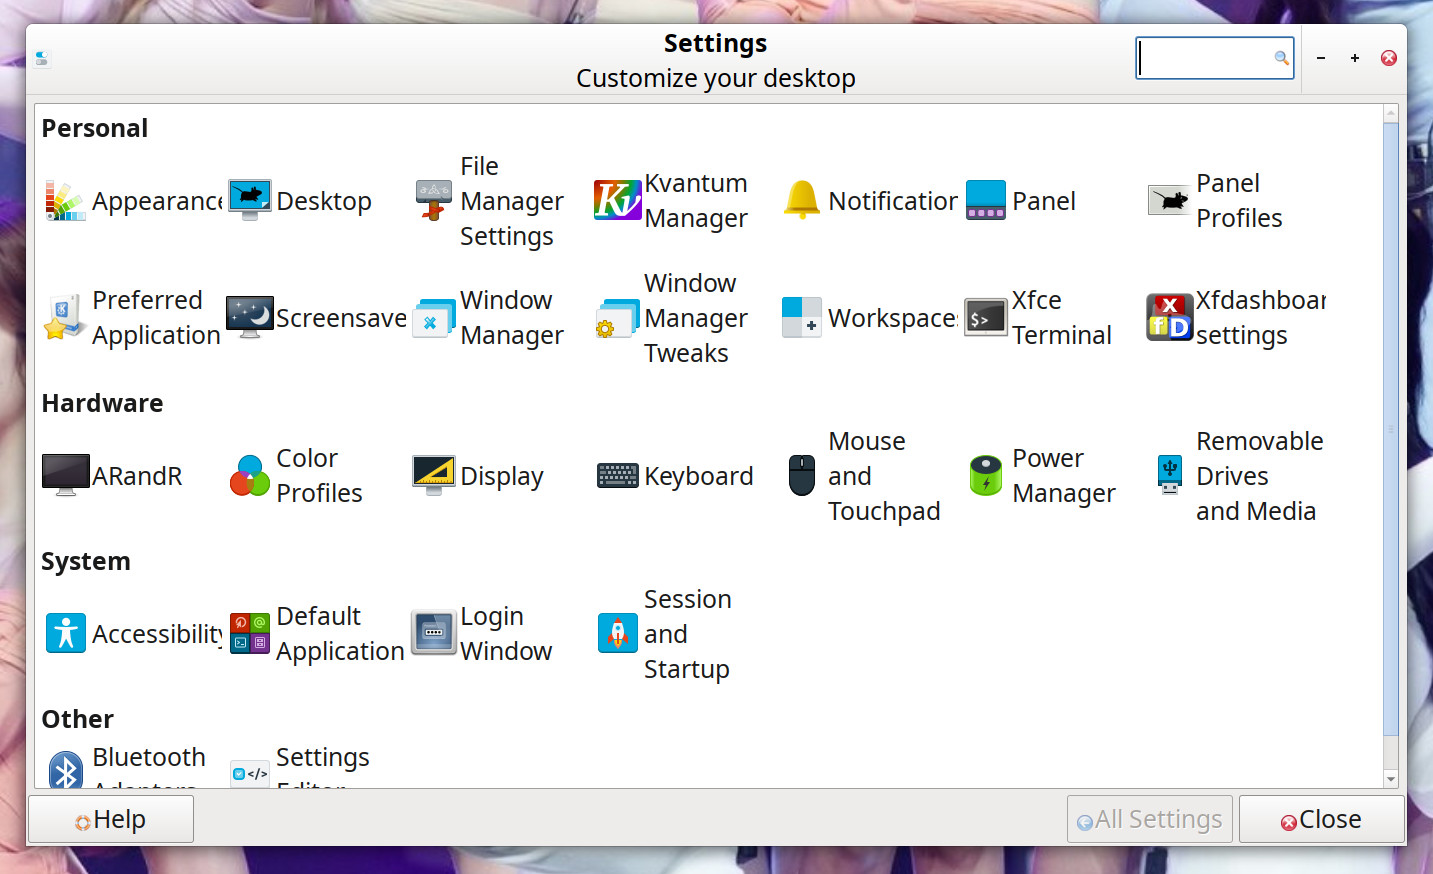Open the Notifications bell icon
This screenshot has width=1433, height=874.
coord(802,201)
